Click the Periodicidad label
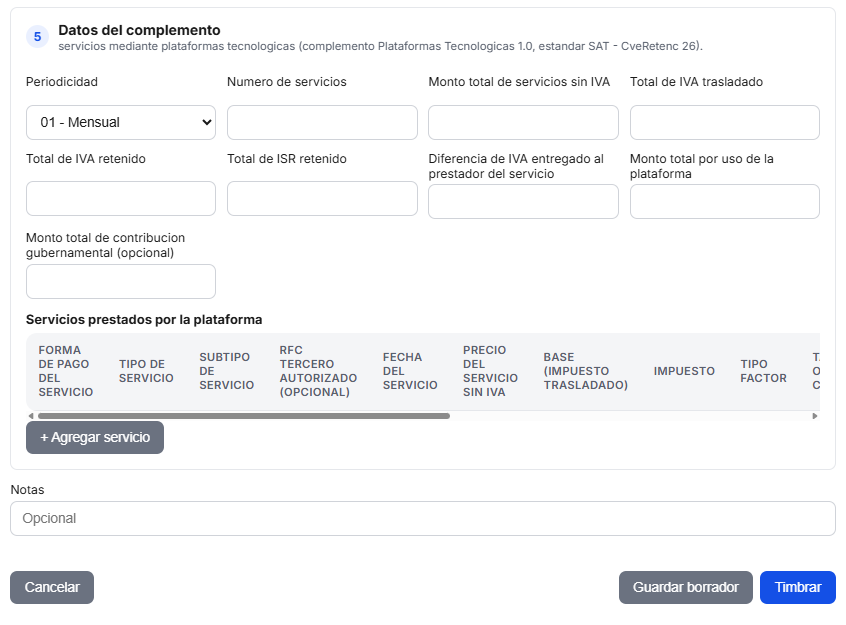This screenshot has width=846, height=625. point(62,82)
